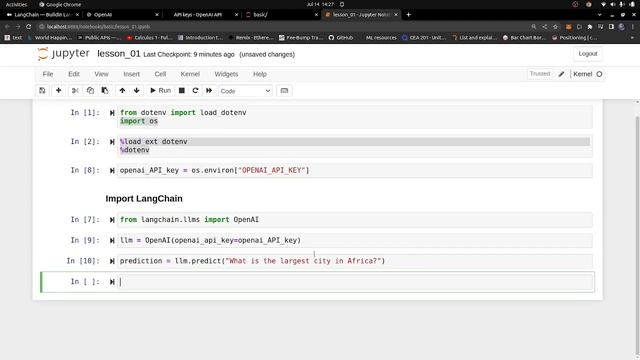Viewport: 640px width, 360px height.
Task: Click into the empty code cell
Action: (355, 282)
